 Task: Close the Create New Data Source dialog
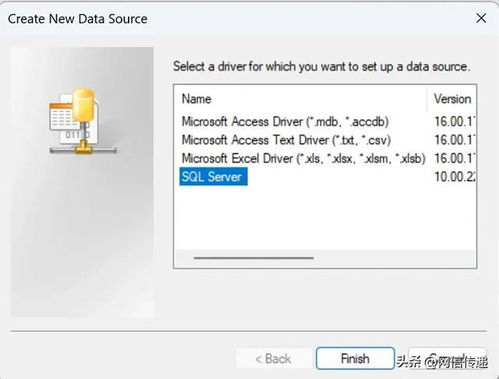click(x=481, y=18)
